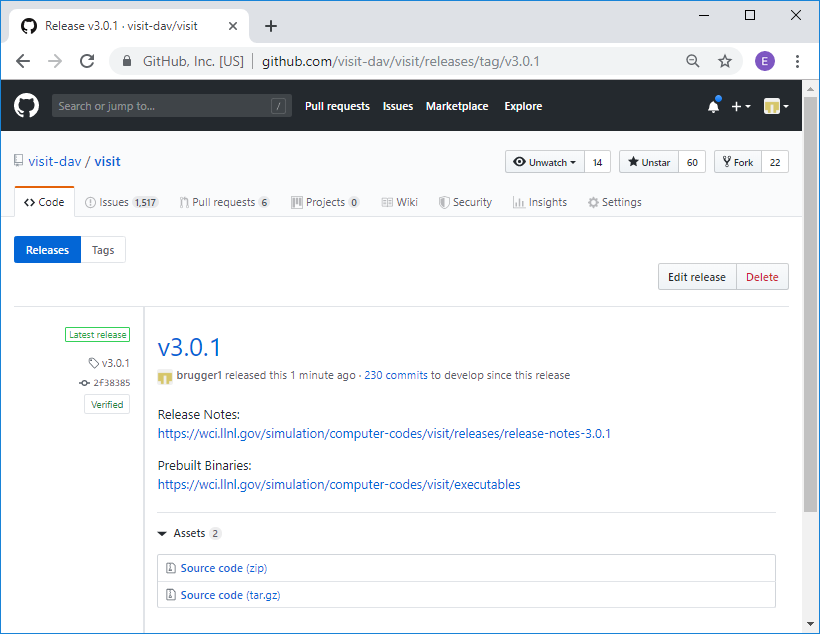Open the Chrome profile avatar E
Screen dimensions: 820x634
point(765,61)
